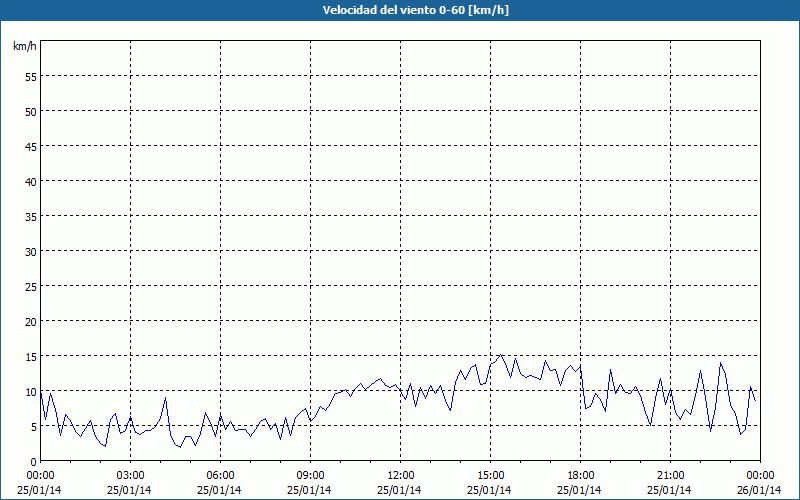Click the '06:00' time axis label
Screen dimensions: 800x500
220,476
